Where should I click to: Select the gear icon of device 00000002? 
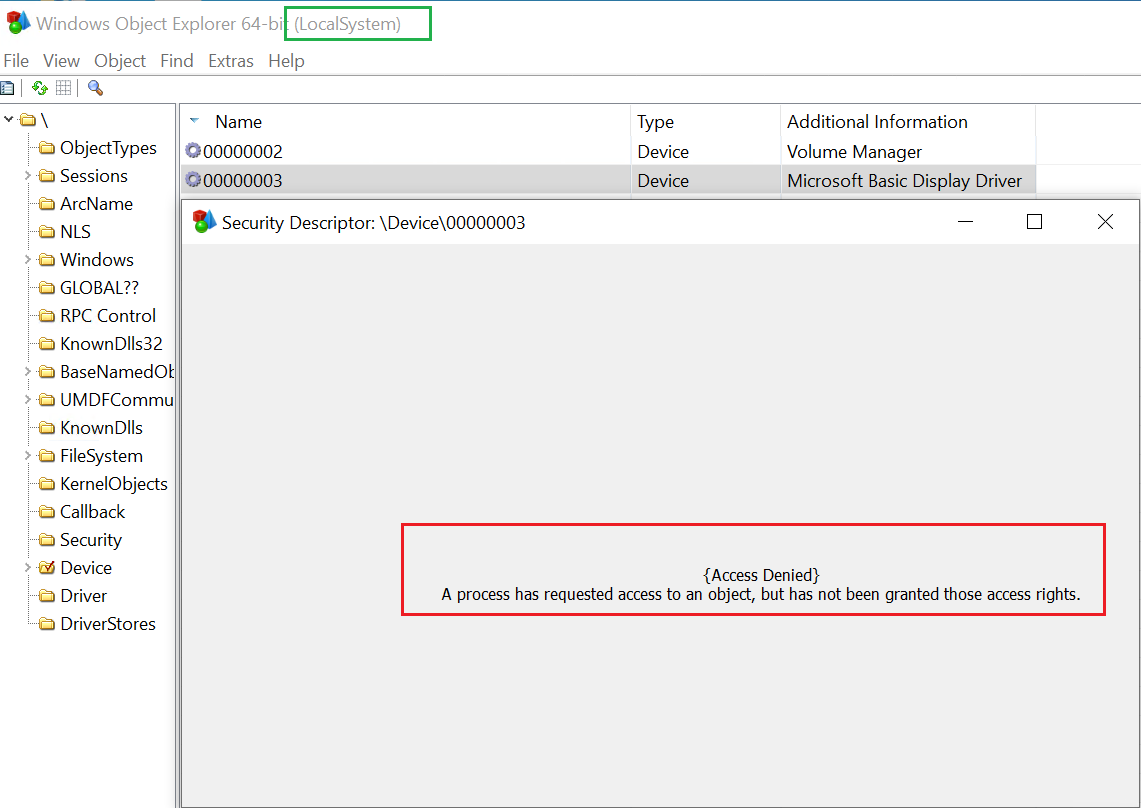[x=193, y=151]
